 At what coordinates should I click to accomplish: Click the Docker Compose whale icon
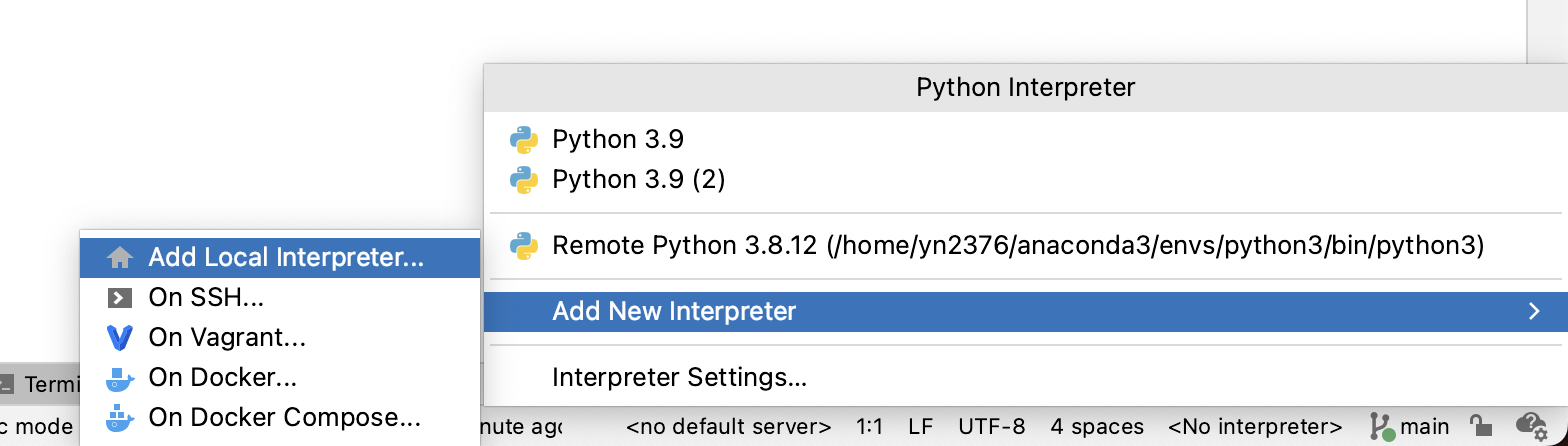click(x=119, y=417)
